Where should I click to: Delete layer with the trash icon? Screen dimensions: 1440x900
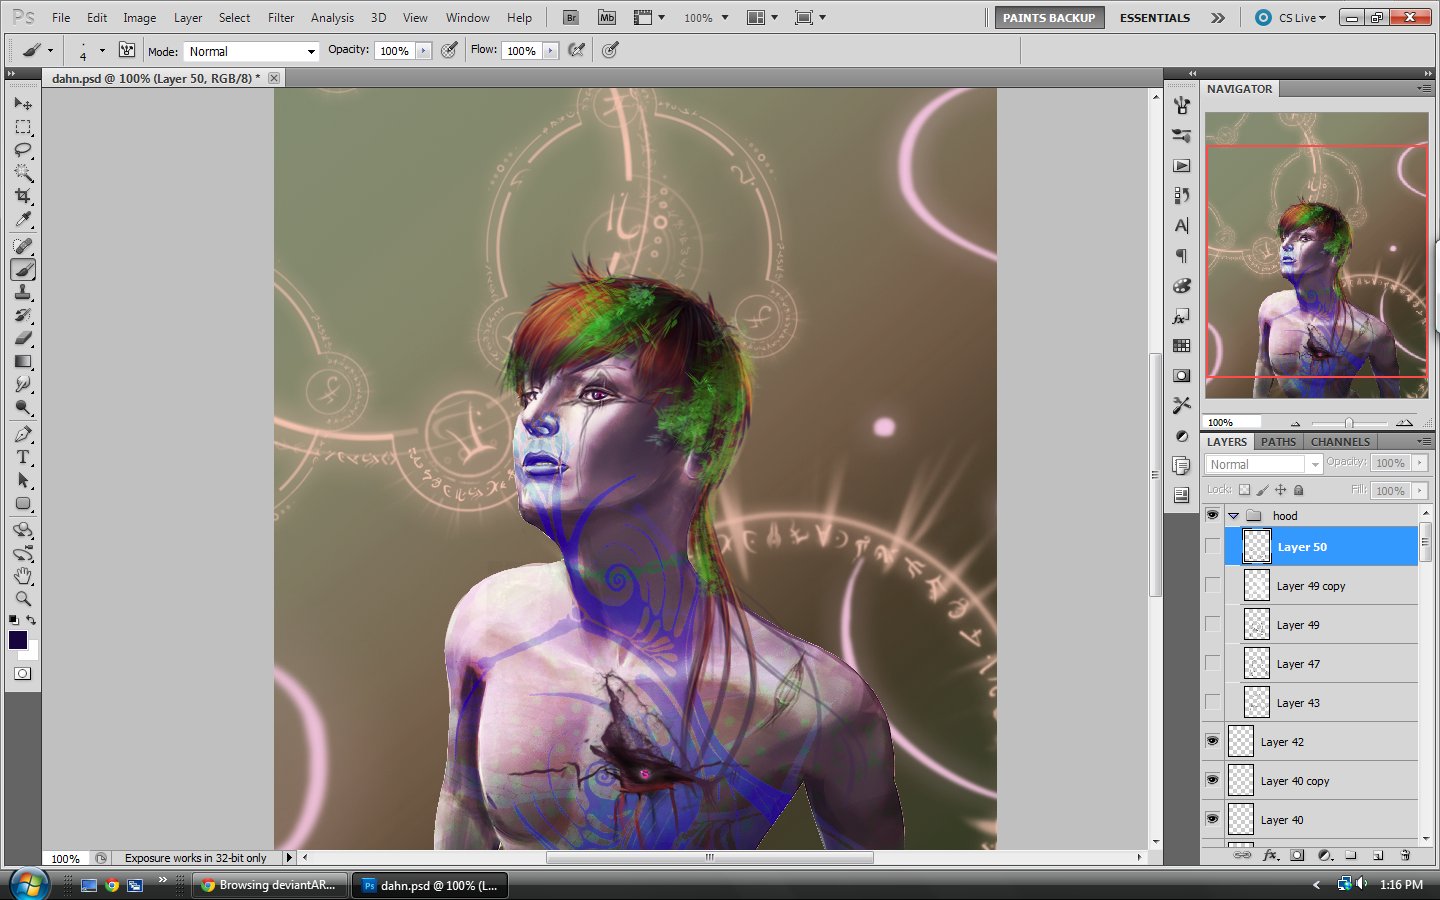1405,855
